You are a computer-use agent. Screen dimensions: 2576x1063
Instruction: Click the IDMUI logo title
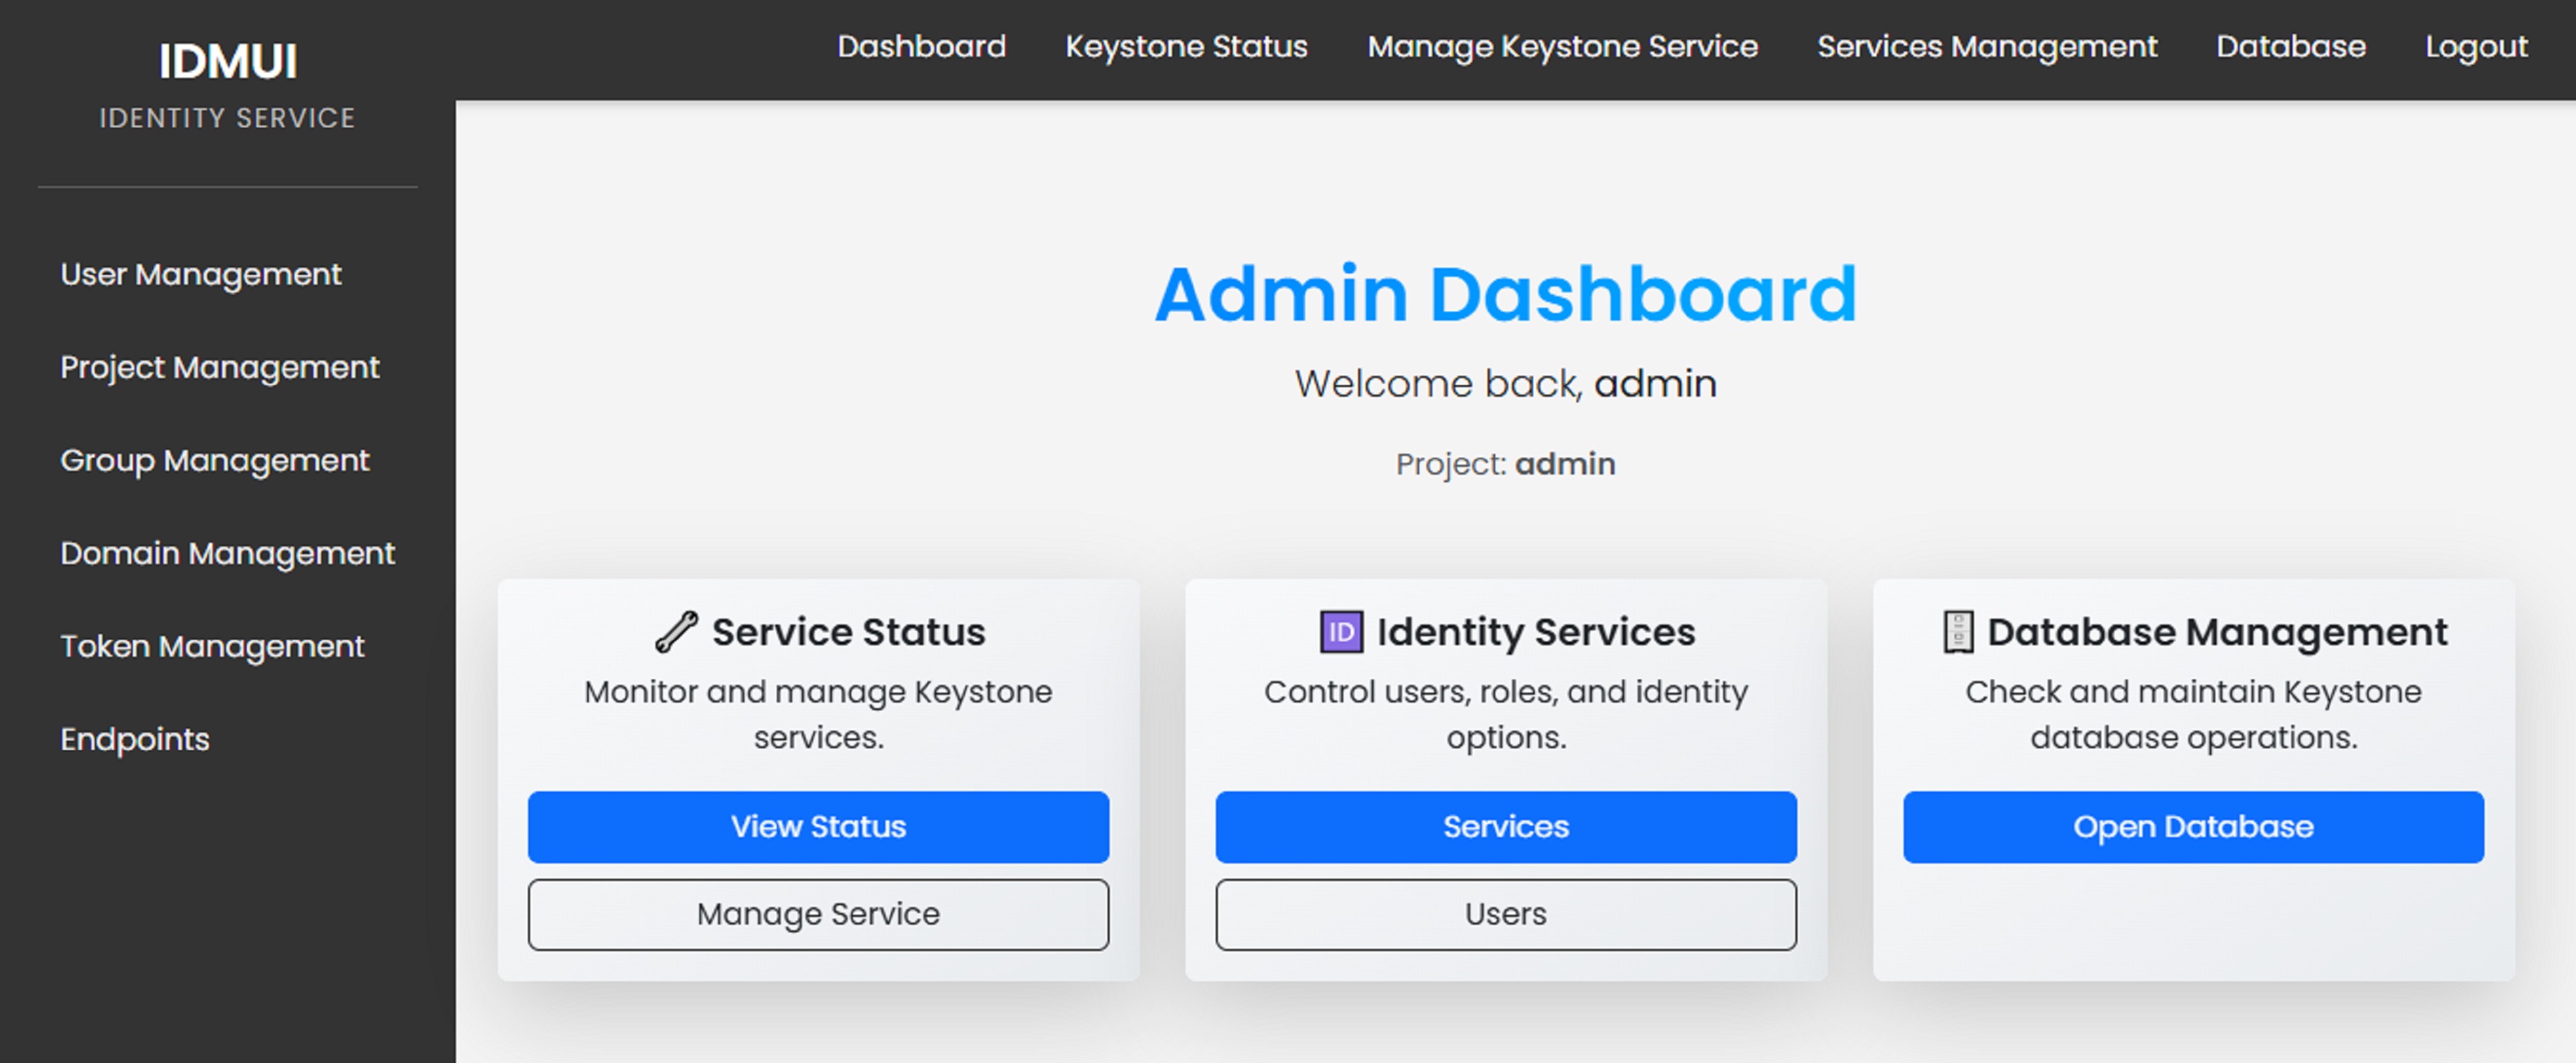pos(228,61)
